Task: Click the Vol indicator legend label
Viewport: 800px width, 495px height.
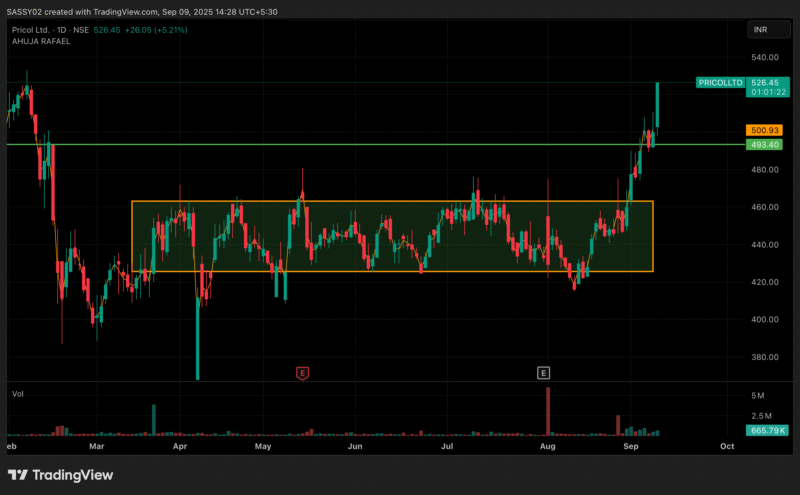Action: coord(17,395)
